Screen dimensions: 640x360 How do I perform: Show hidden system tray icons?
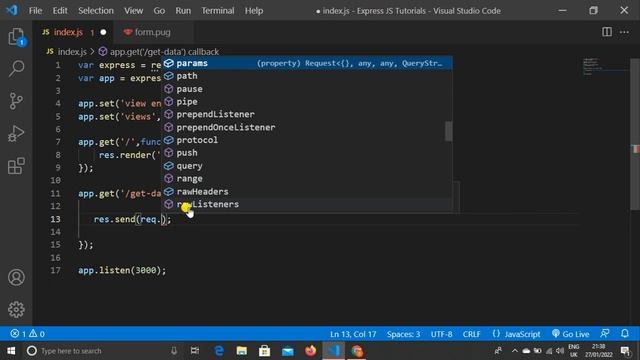click(x=514, y=351)
